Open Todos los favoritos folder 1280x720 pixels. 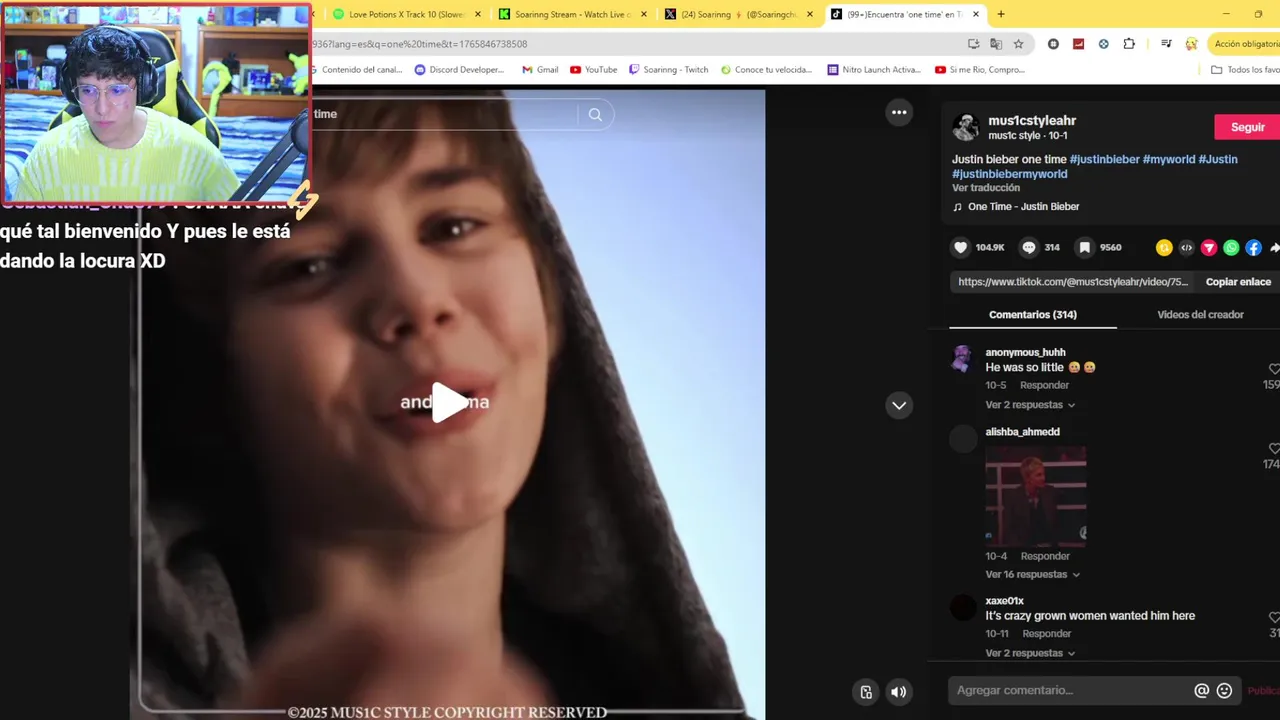pos(1245,70)
